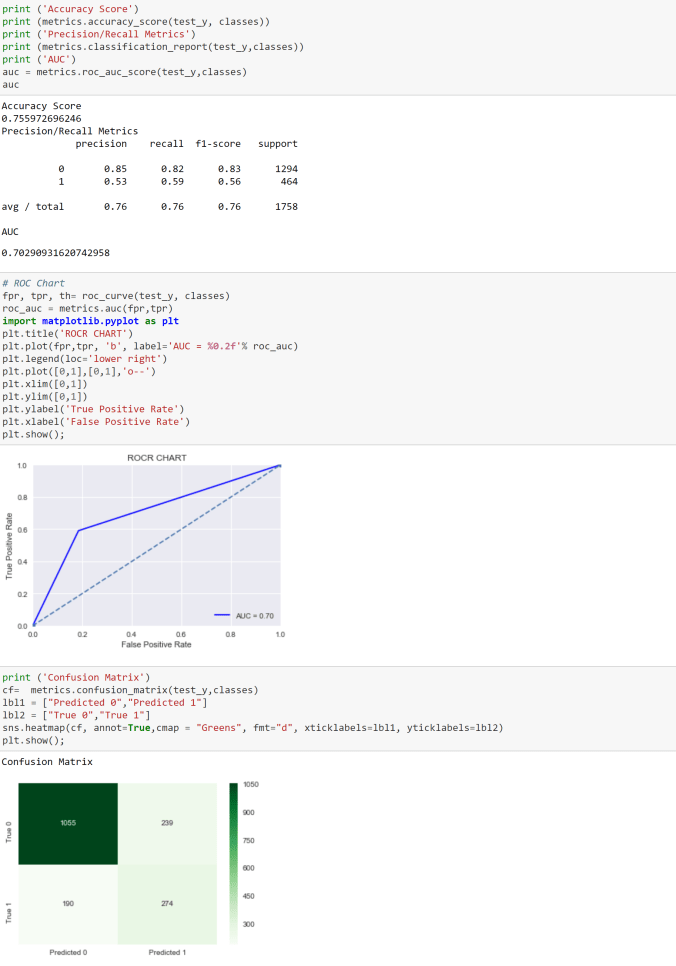This screenshot has height=966, width=676.
Task: Click the precision column header in report
Action: tap(101, 144)
